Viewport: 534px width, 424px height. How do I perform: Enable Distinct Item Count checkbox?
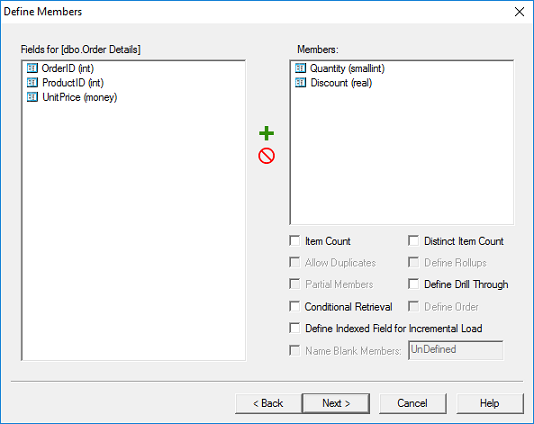click(413, 241)
